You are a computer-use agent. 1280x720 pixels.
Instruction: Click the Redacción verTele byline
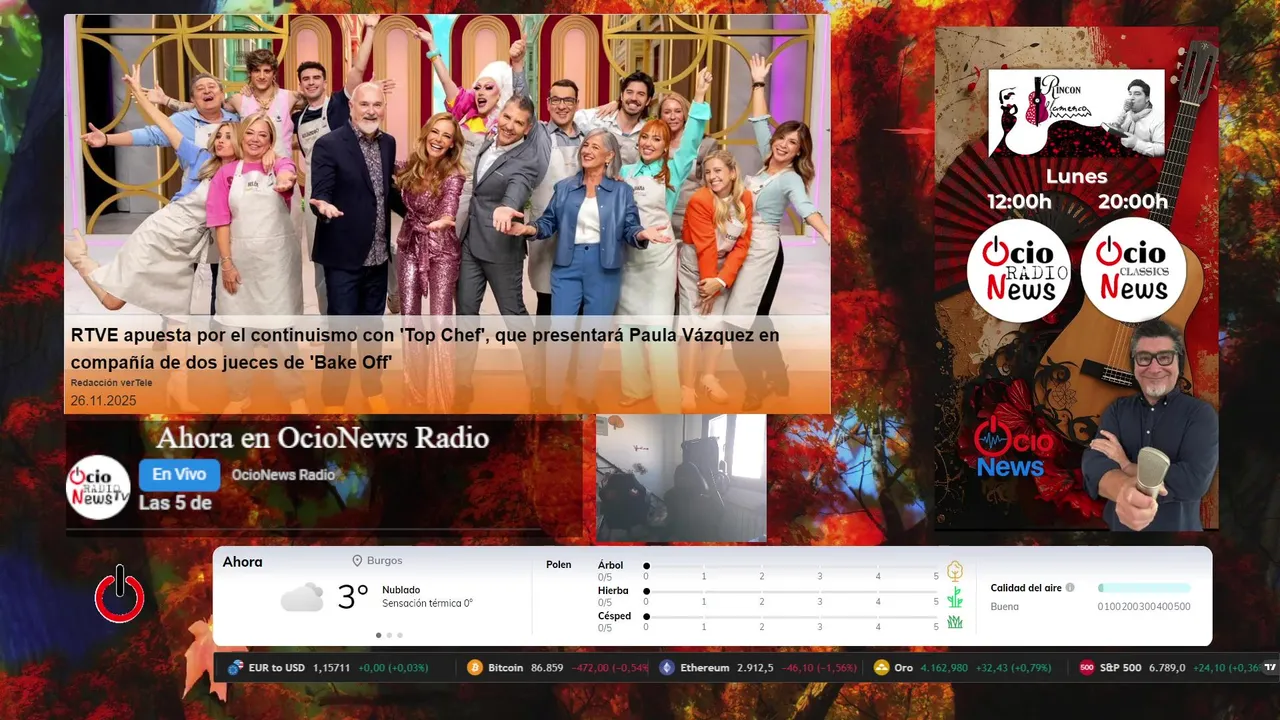coord(111,383)
